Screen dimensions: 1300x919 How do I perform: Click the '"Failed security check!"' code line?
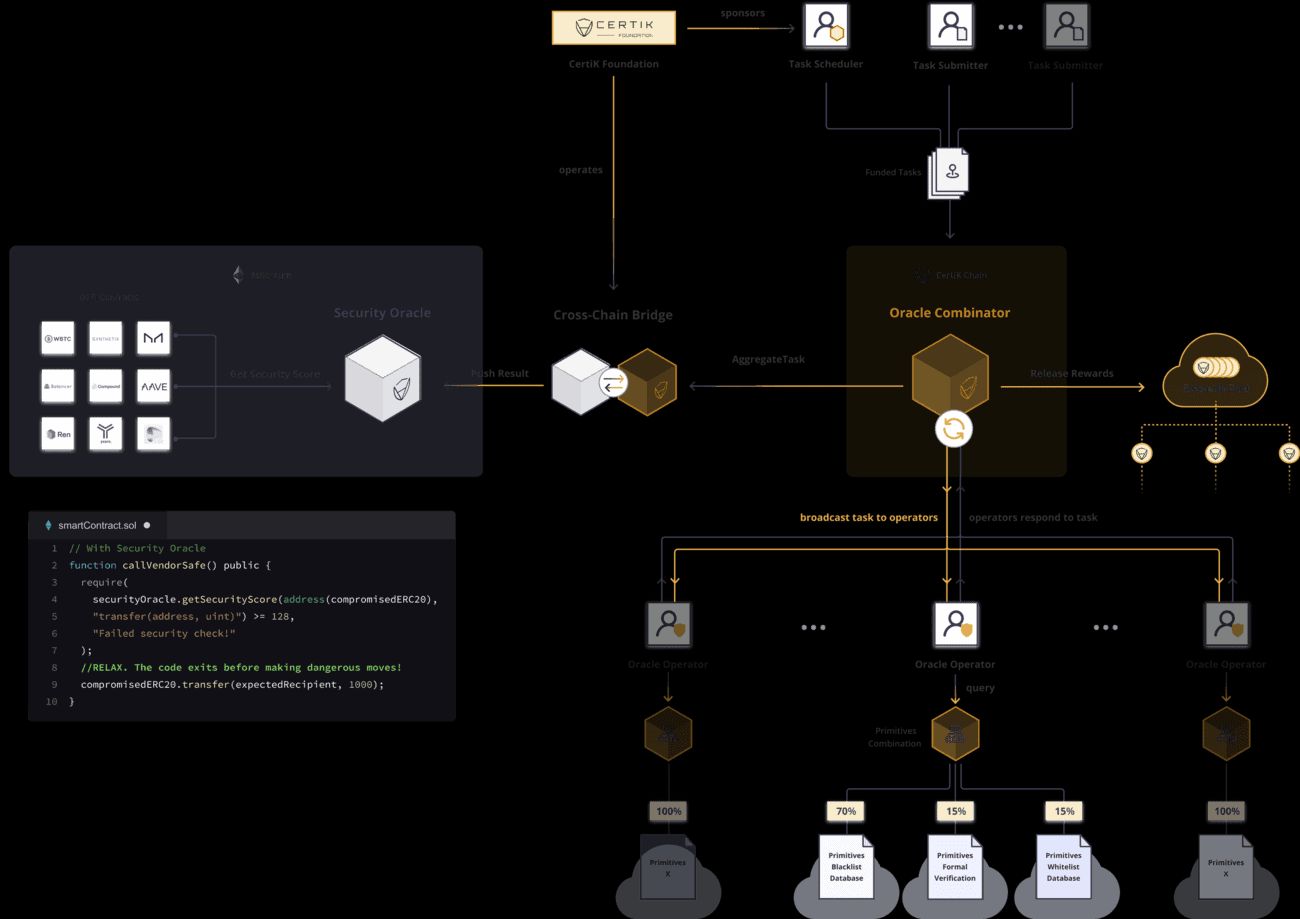click(x=163, y=633)
